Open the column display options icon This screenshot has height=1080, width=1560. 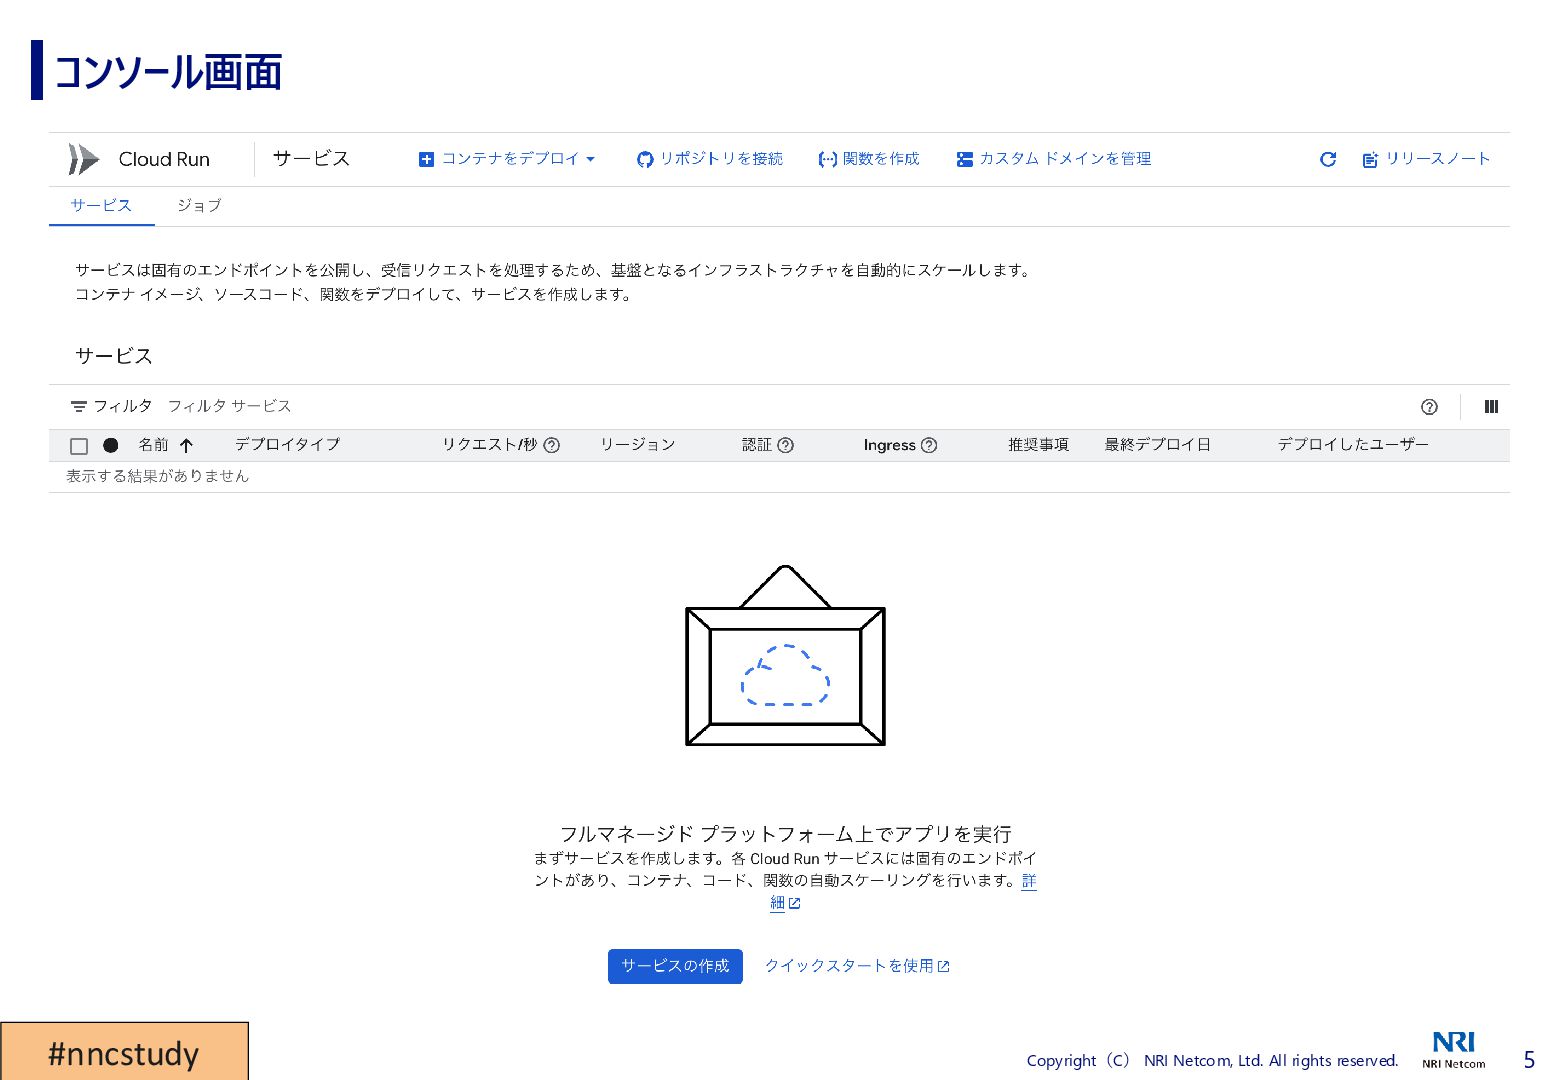point(1491,407)
